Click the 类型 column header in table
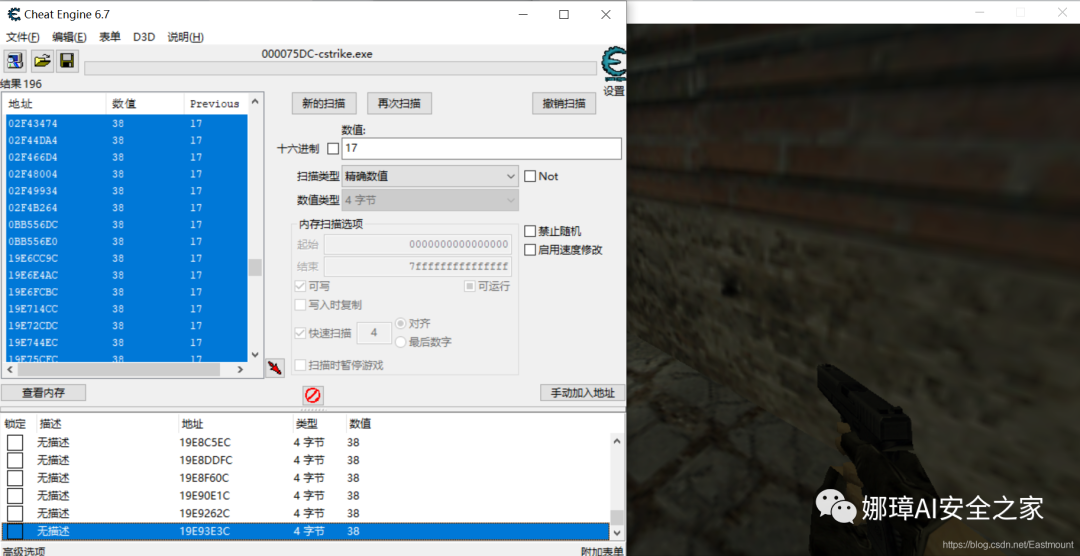1080x556 pixels. click(x=306, y=424)
